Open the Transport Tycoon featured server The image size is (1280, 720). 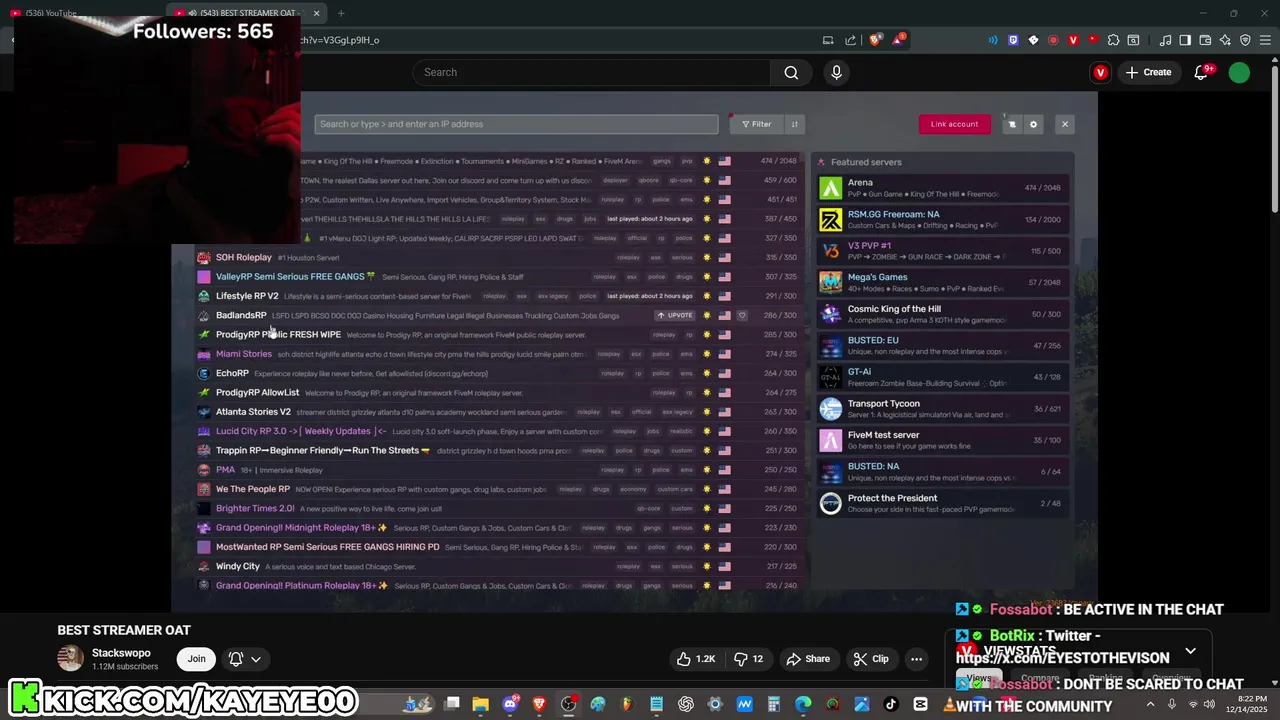[942, 409]
